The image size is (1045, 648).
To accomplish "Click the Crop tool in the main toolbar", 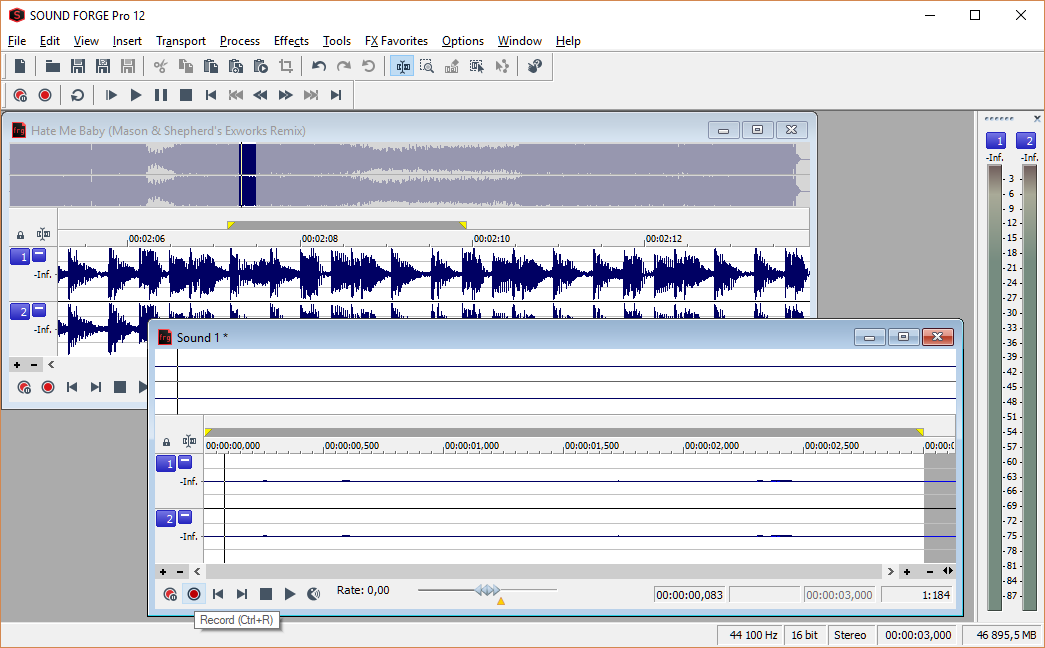I will pyautogui.click(x=286, y=66).
